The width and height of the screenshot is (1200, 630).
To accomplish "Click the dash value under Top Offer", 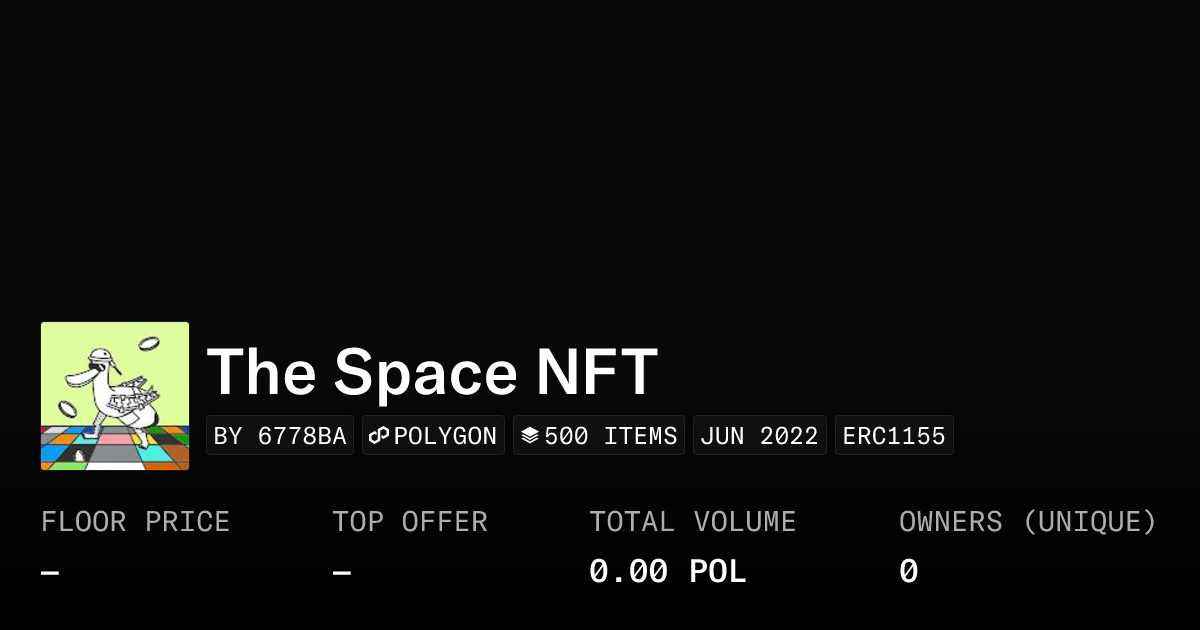I will 342,573.
